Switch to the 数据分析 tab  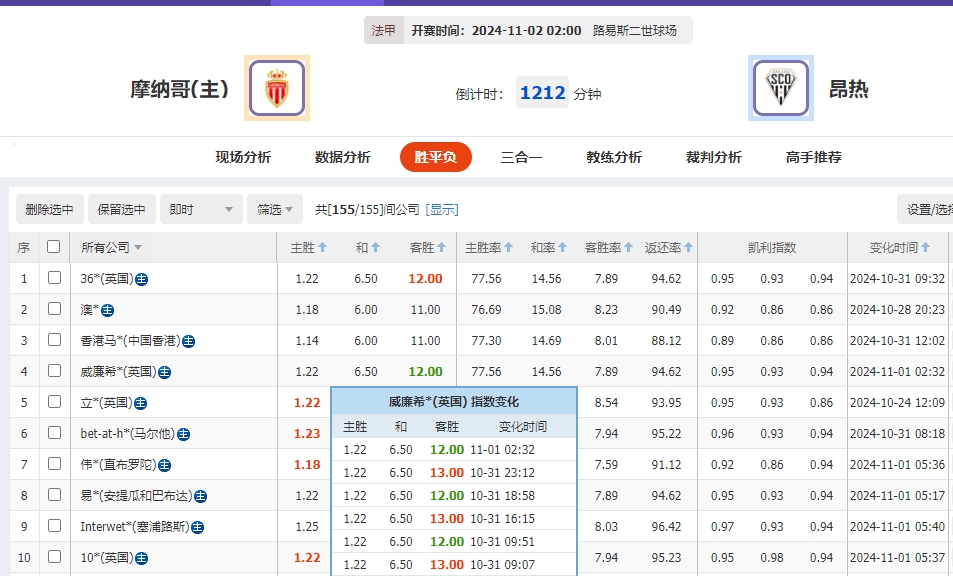click(342, 156)
